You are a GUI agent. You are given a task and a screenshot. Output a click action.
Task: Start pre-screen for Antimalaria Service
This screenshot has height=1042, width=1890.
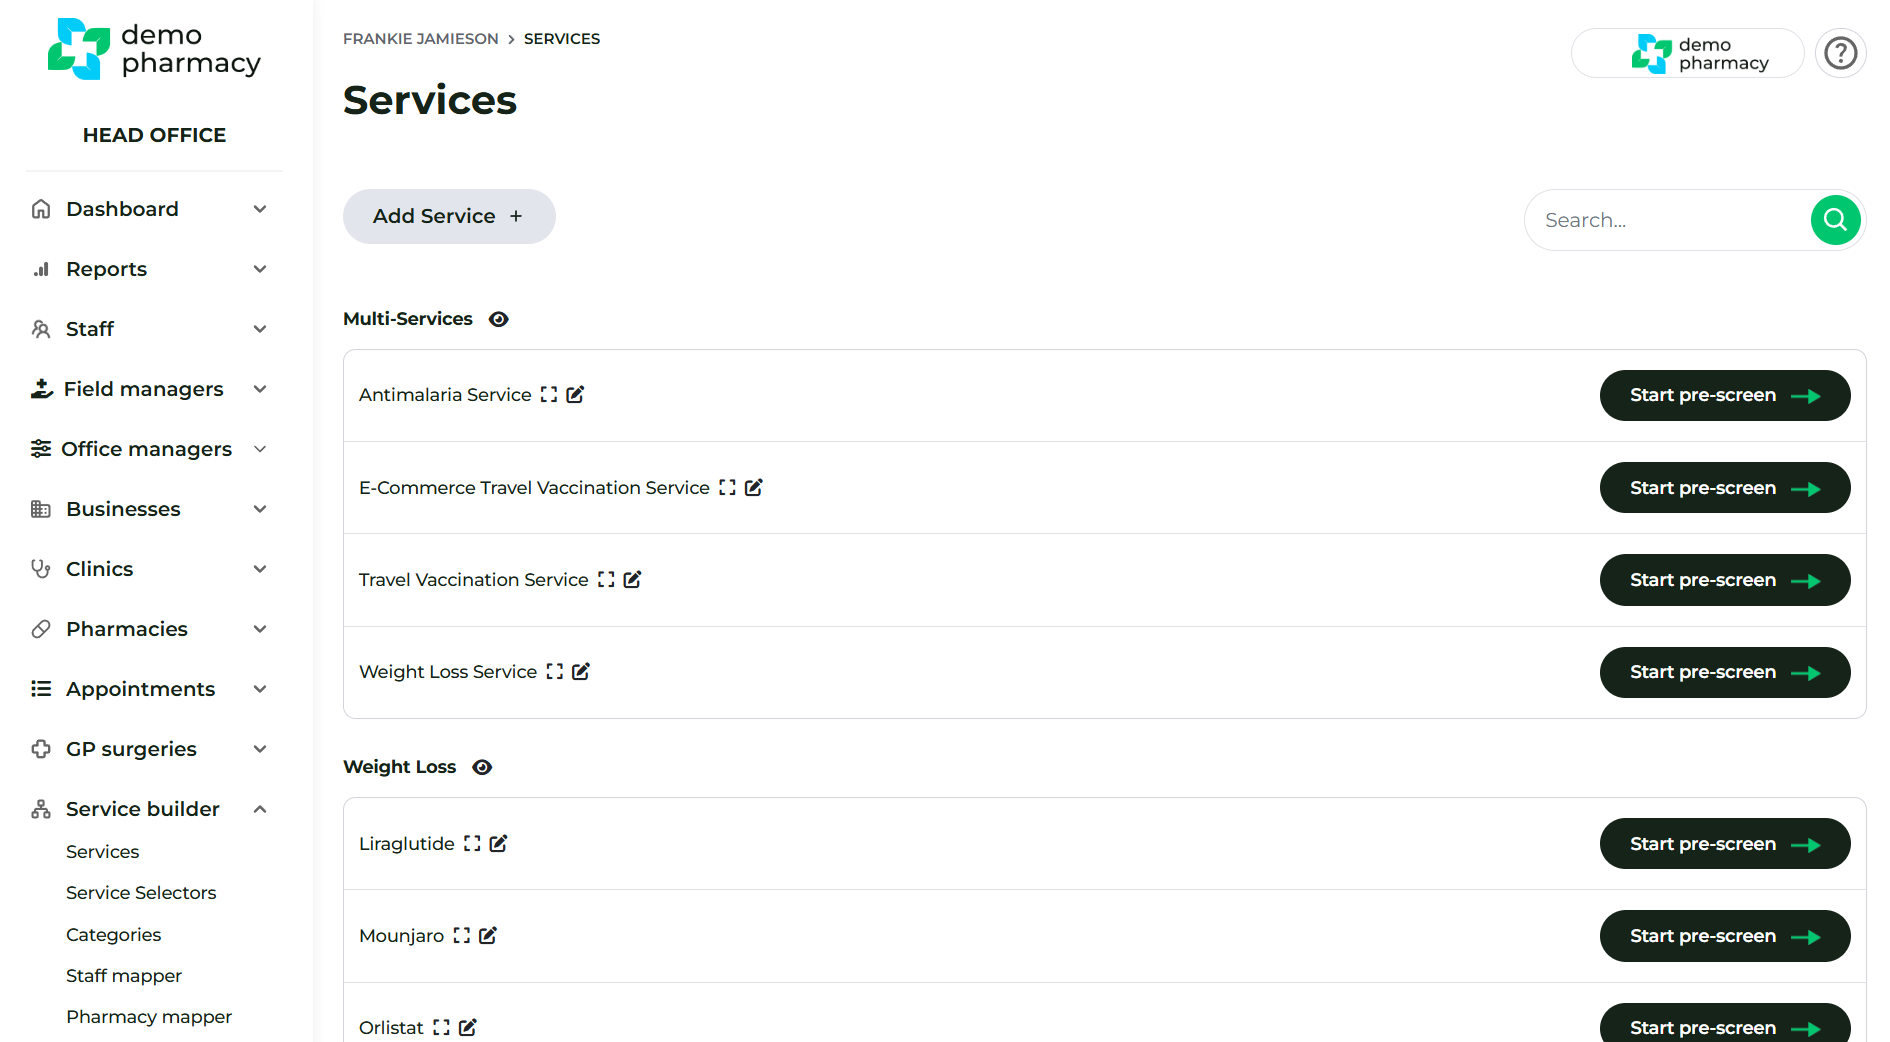pos(1724,396)
